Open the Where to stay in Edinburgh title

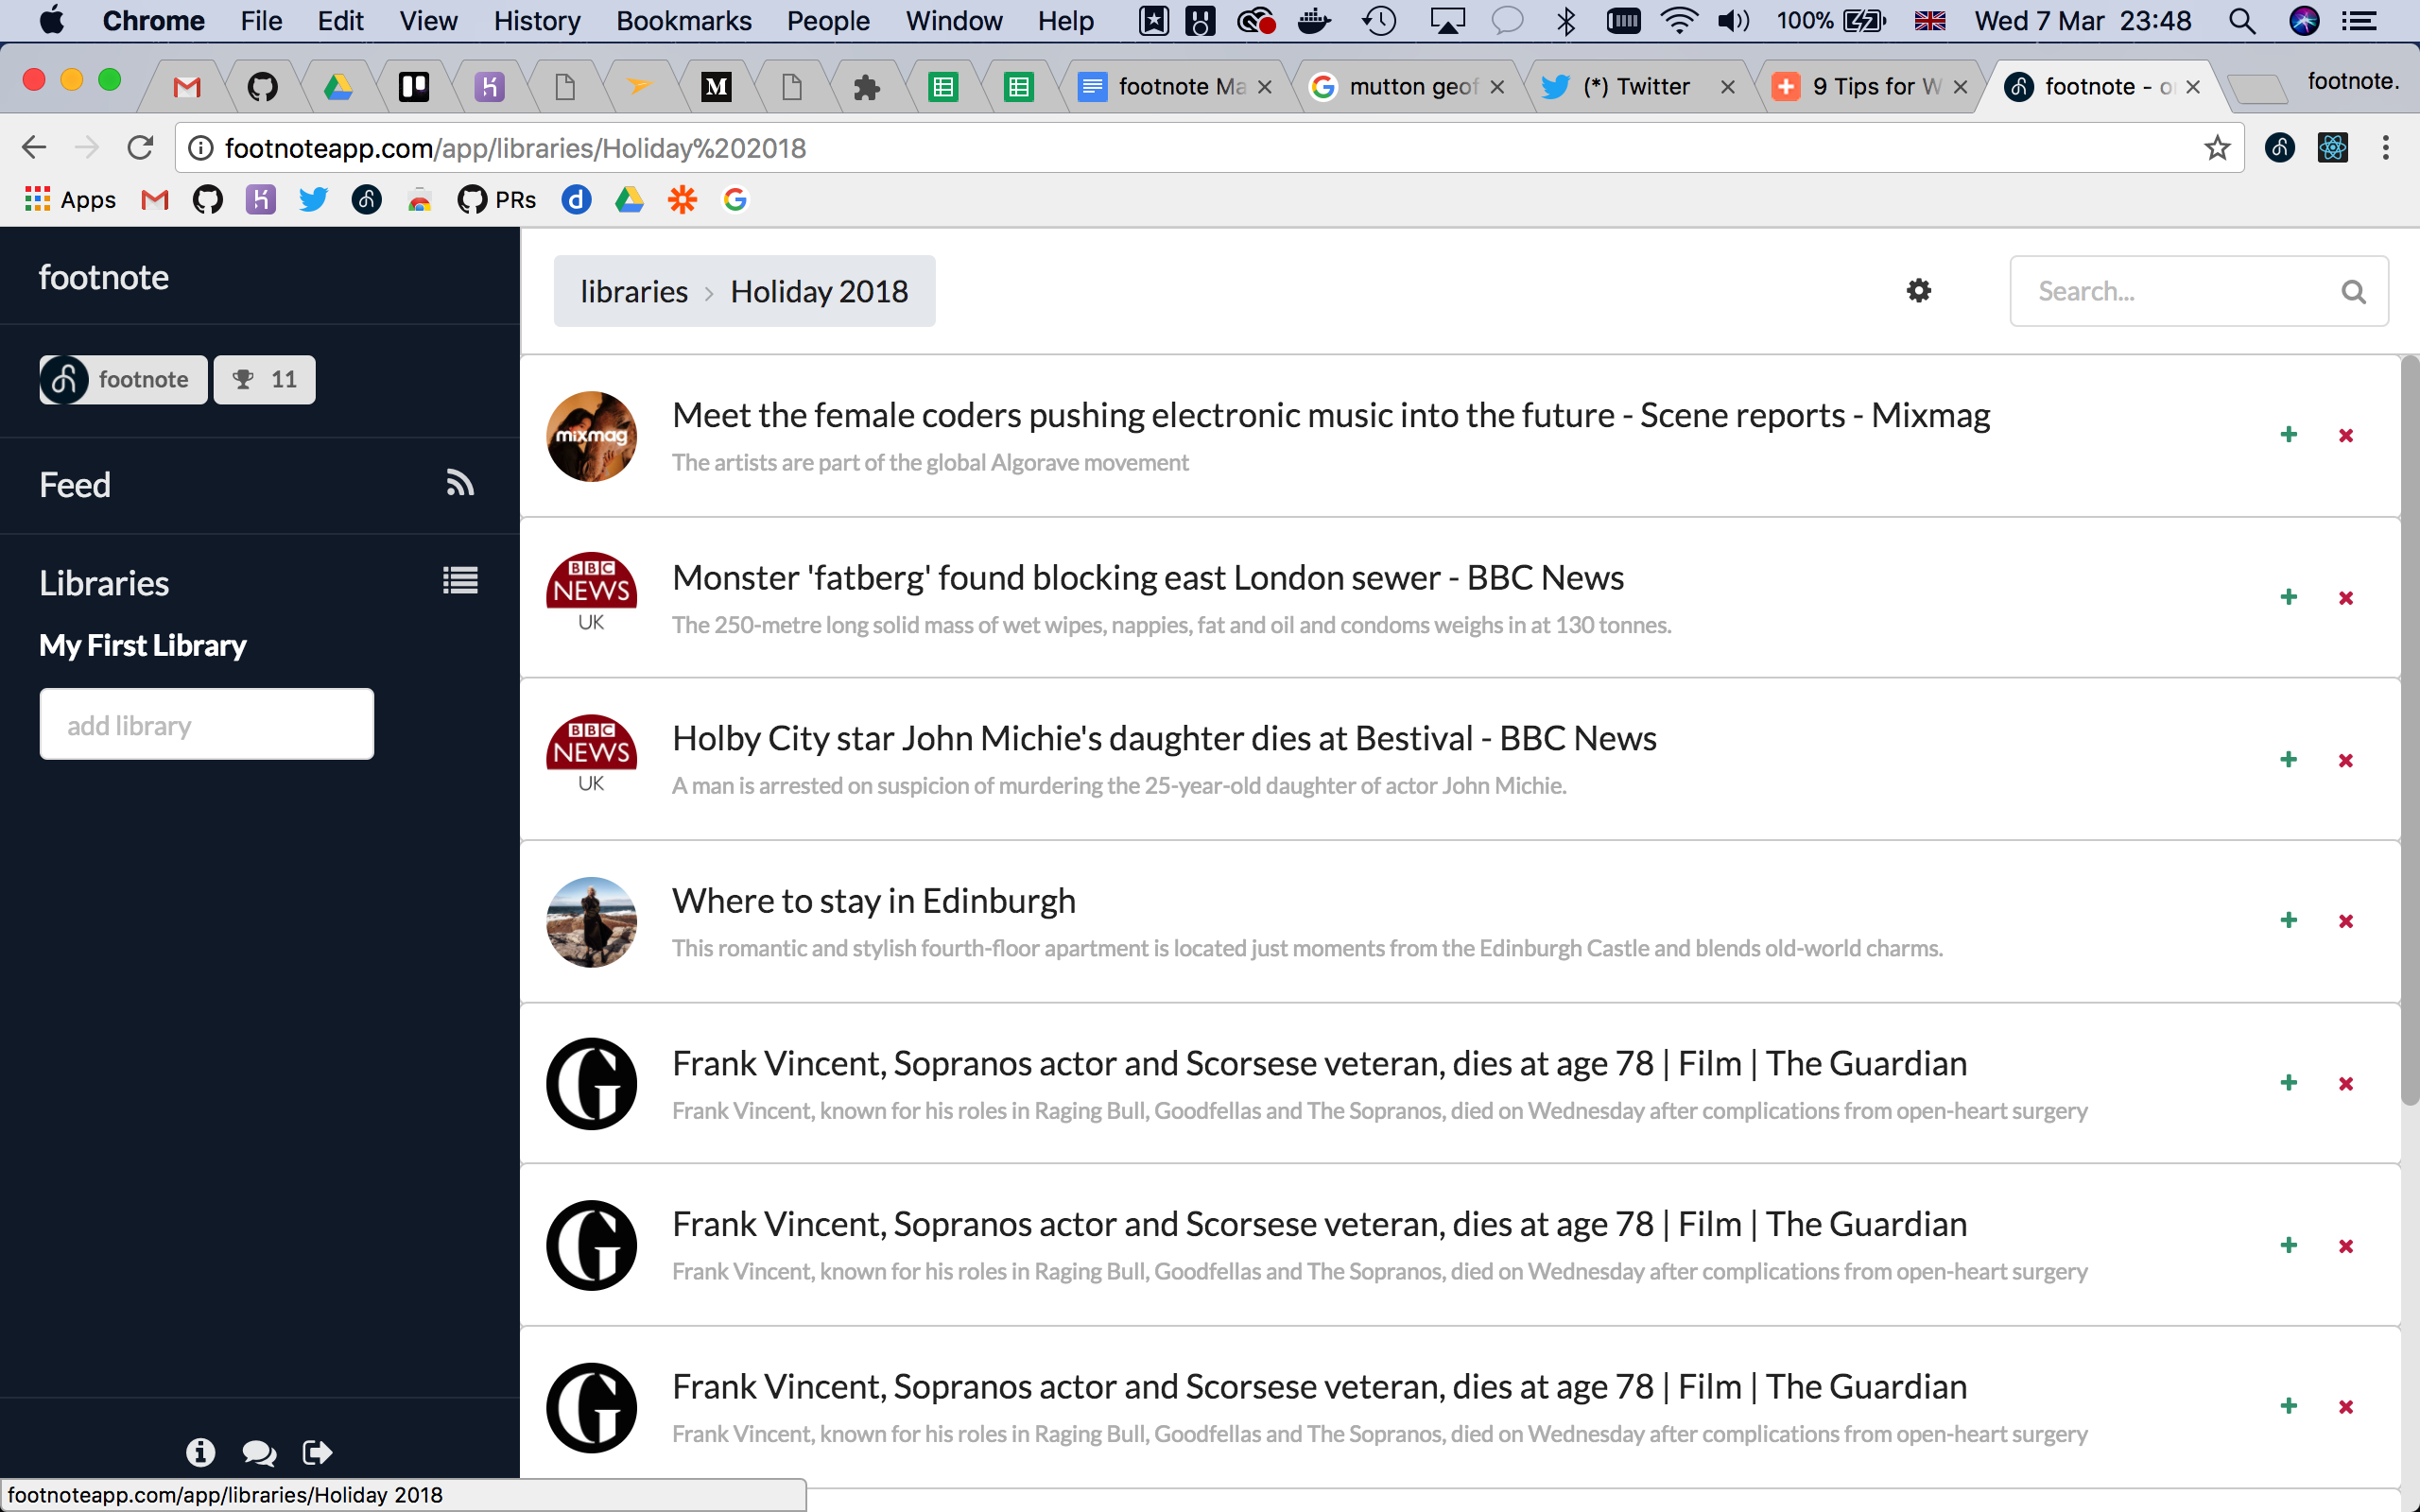pos(874,901)
